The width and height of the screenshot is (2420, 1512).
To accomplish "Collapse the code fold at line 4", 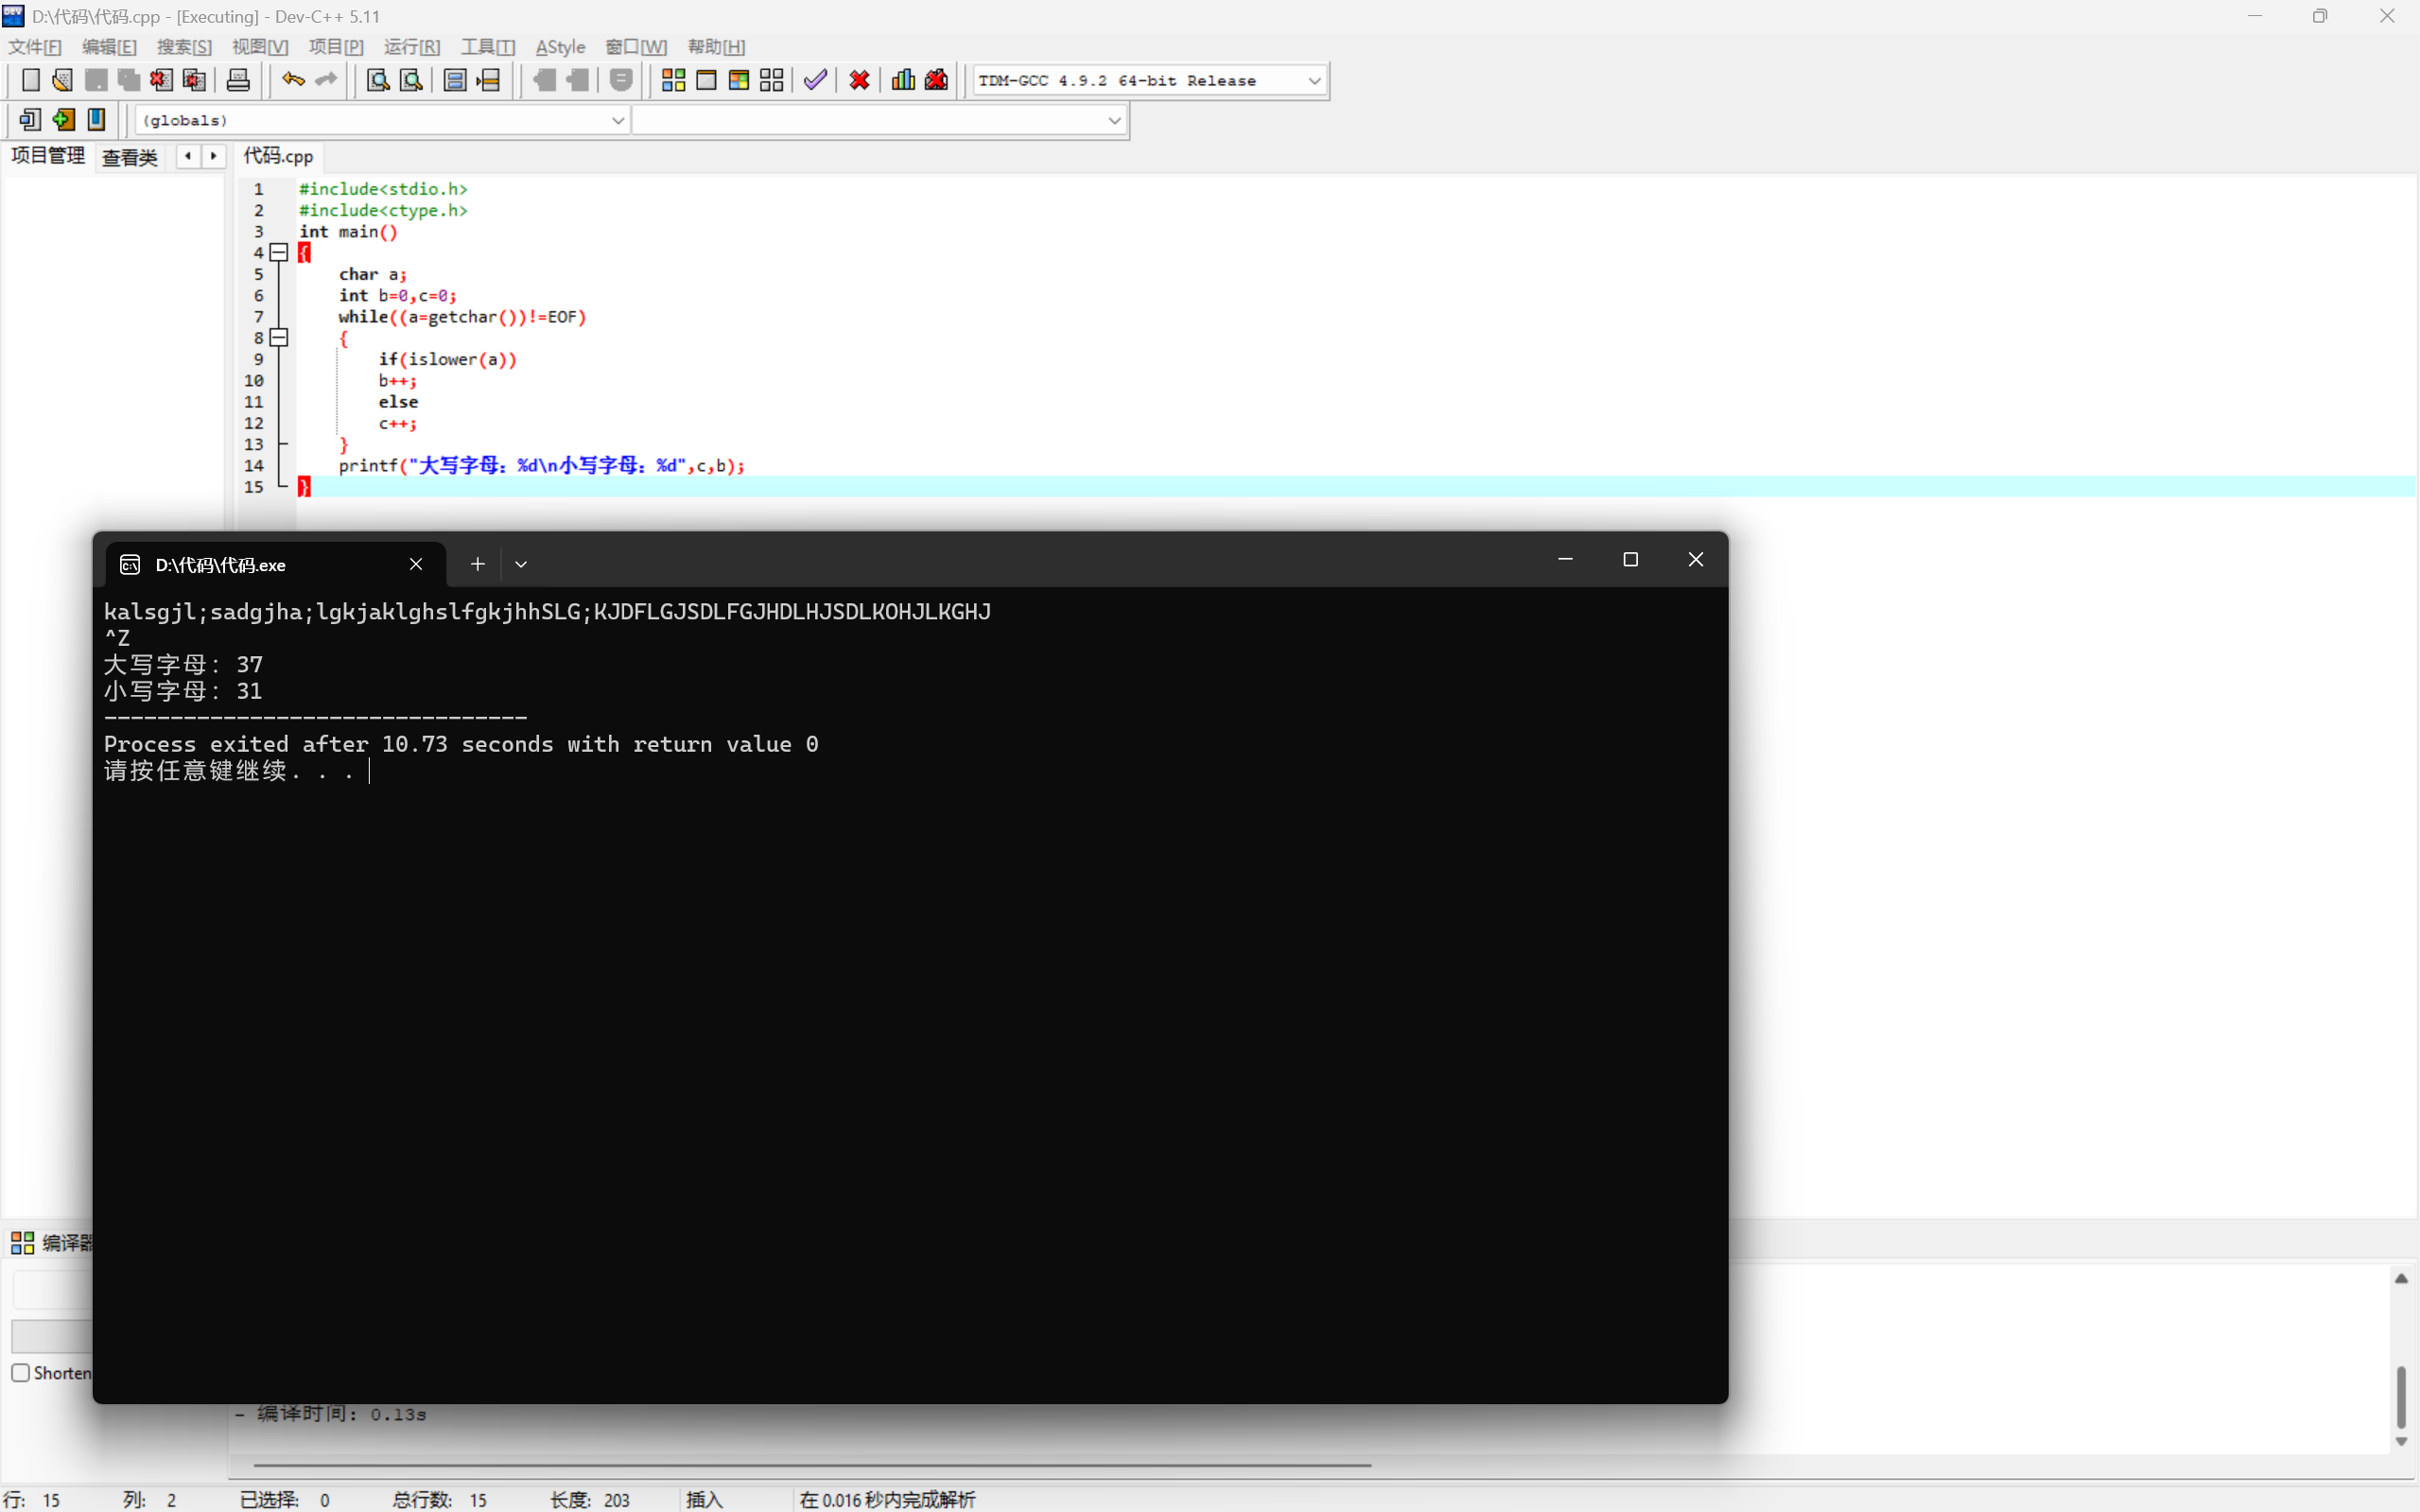I will click(x=280, y=253).
